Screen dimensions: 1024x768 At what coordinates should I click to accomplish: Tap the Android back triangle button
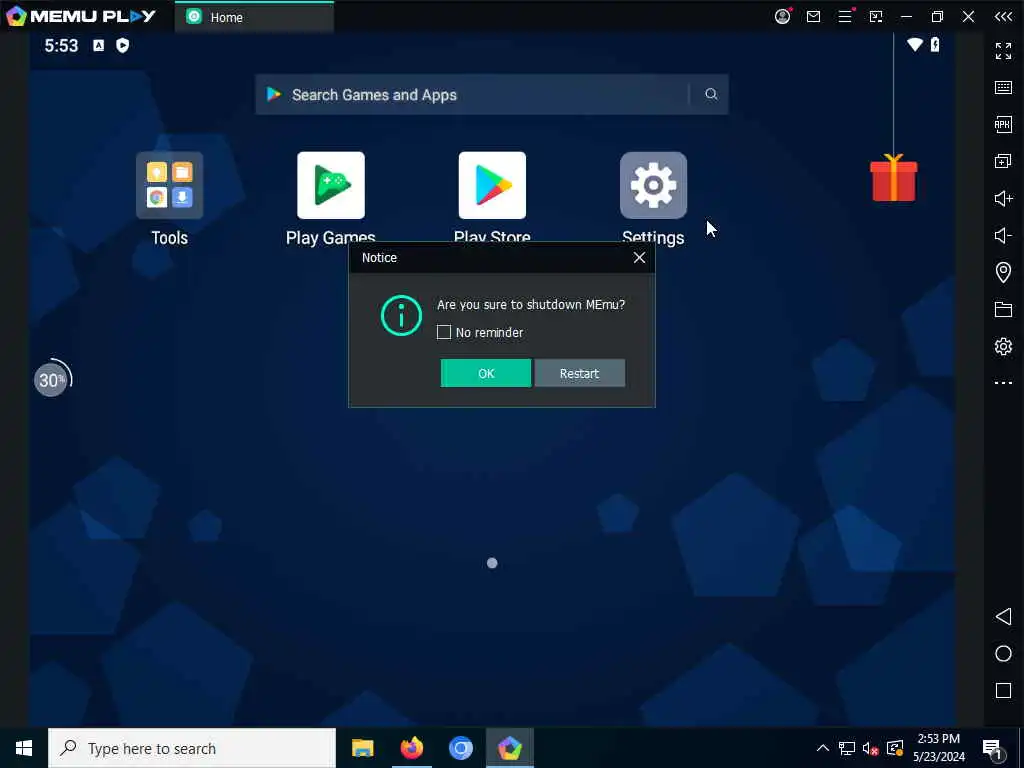(1003, 616)
